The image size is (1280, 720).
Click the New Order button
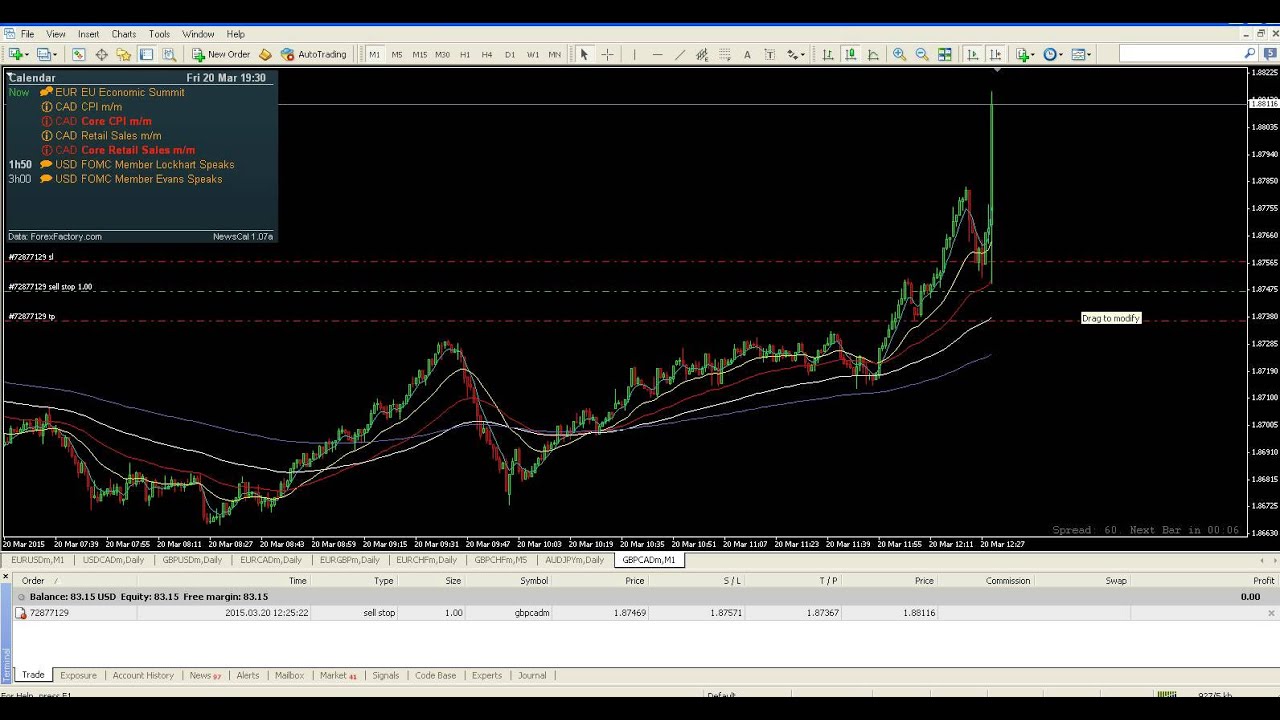point(221,54)
